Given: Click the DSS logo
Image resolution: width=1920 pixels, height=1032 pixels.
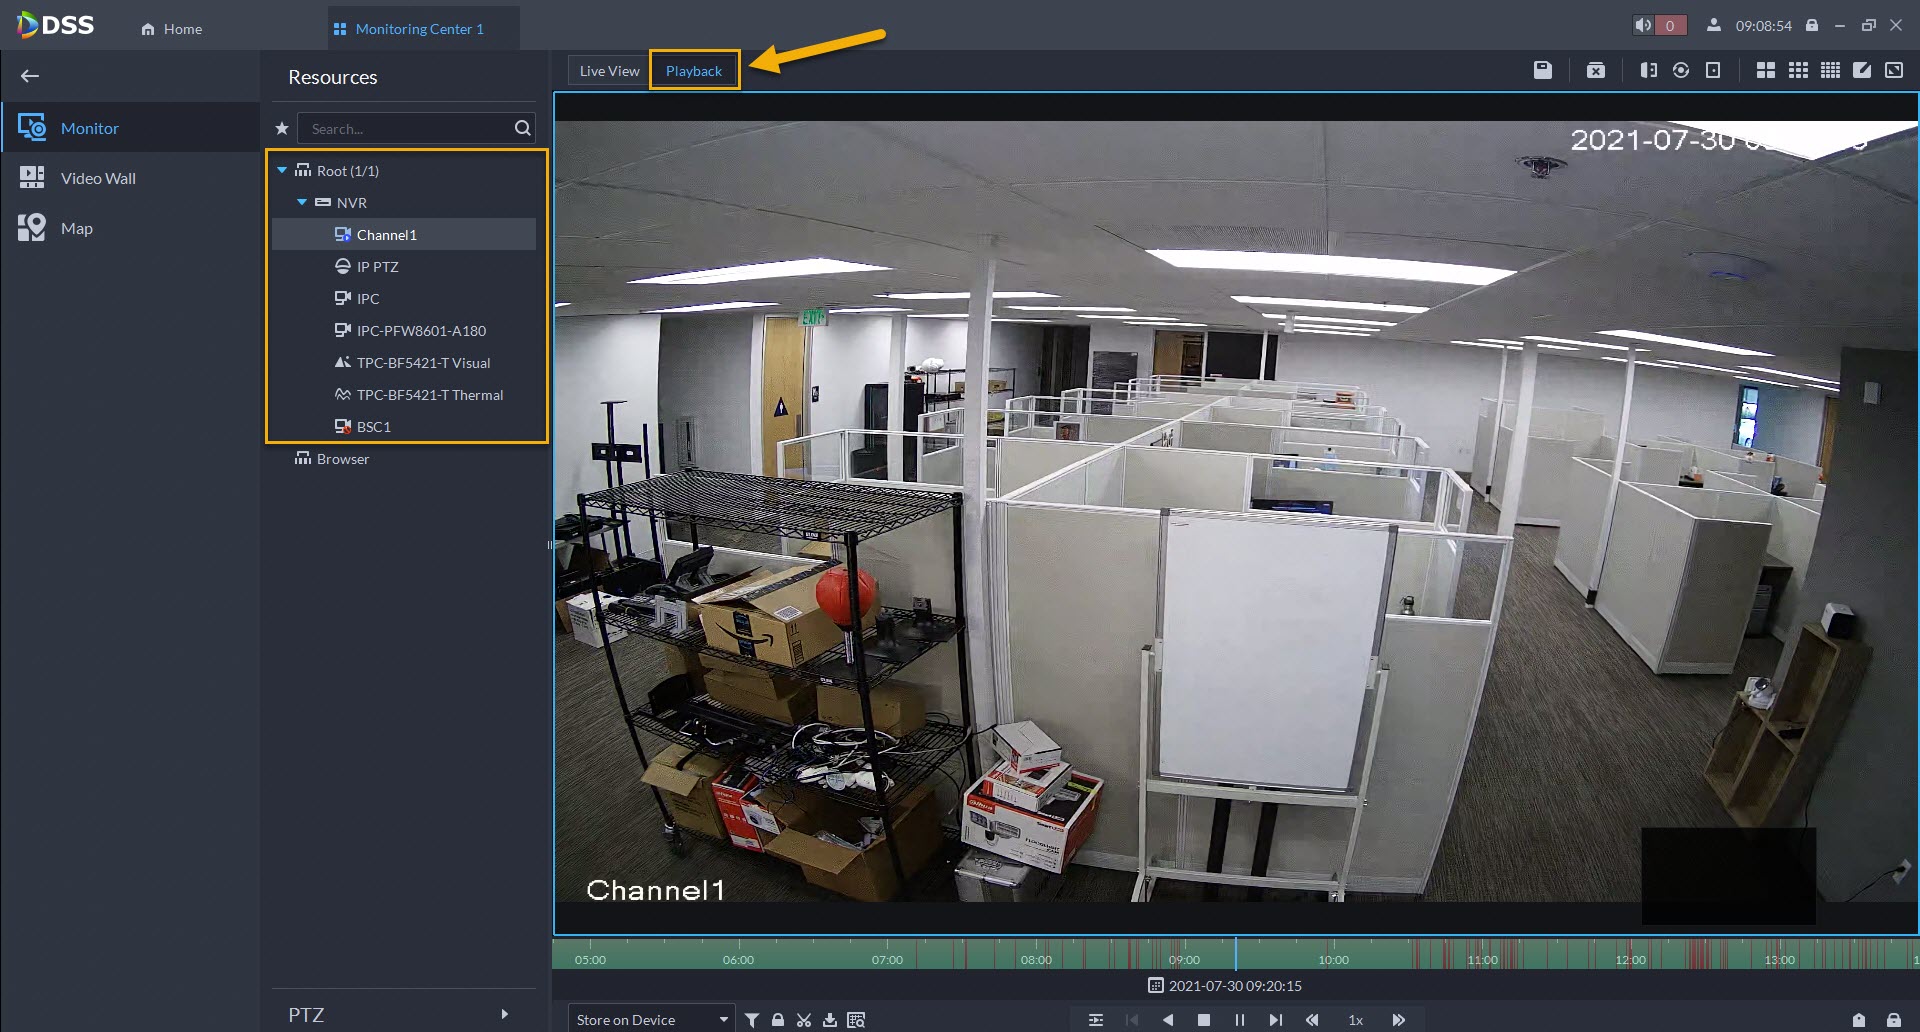Looking at the screenshot, I should click(55, 25).
